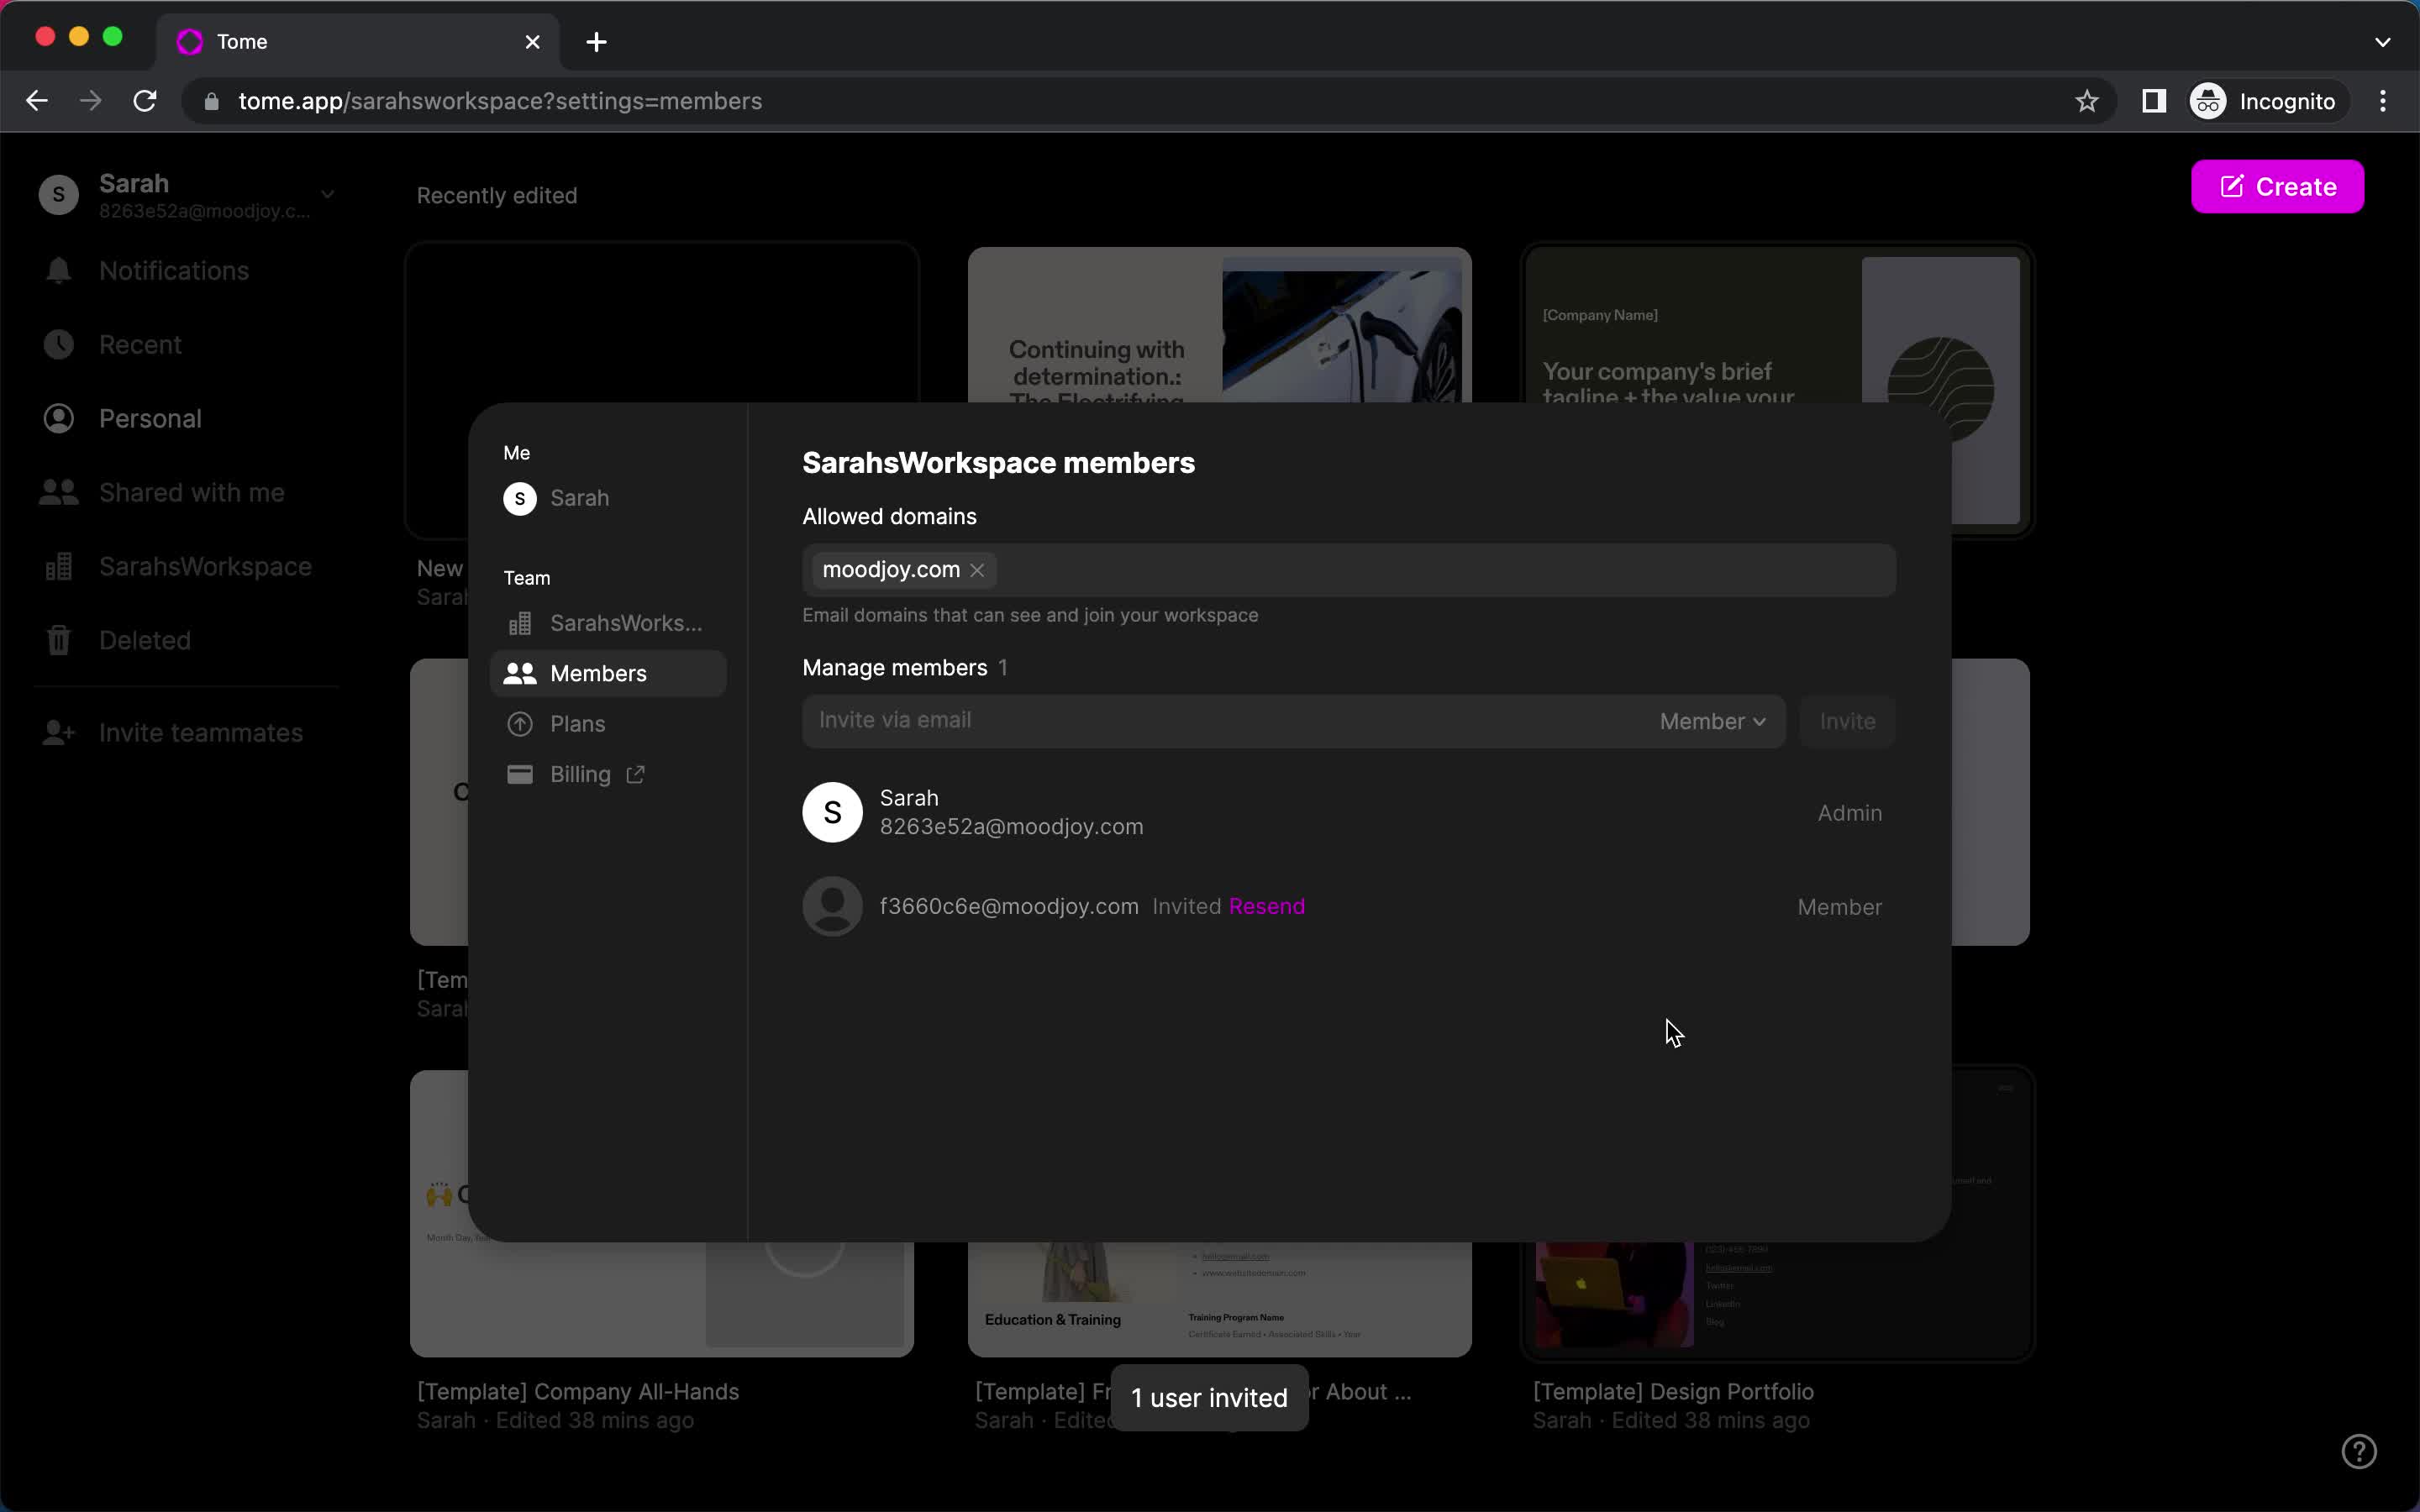Select the Plans settings option

pyautogui.click(x=576, y=723)
